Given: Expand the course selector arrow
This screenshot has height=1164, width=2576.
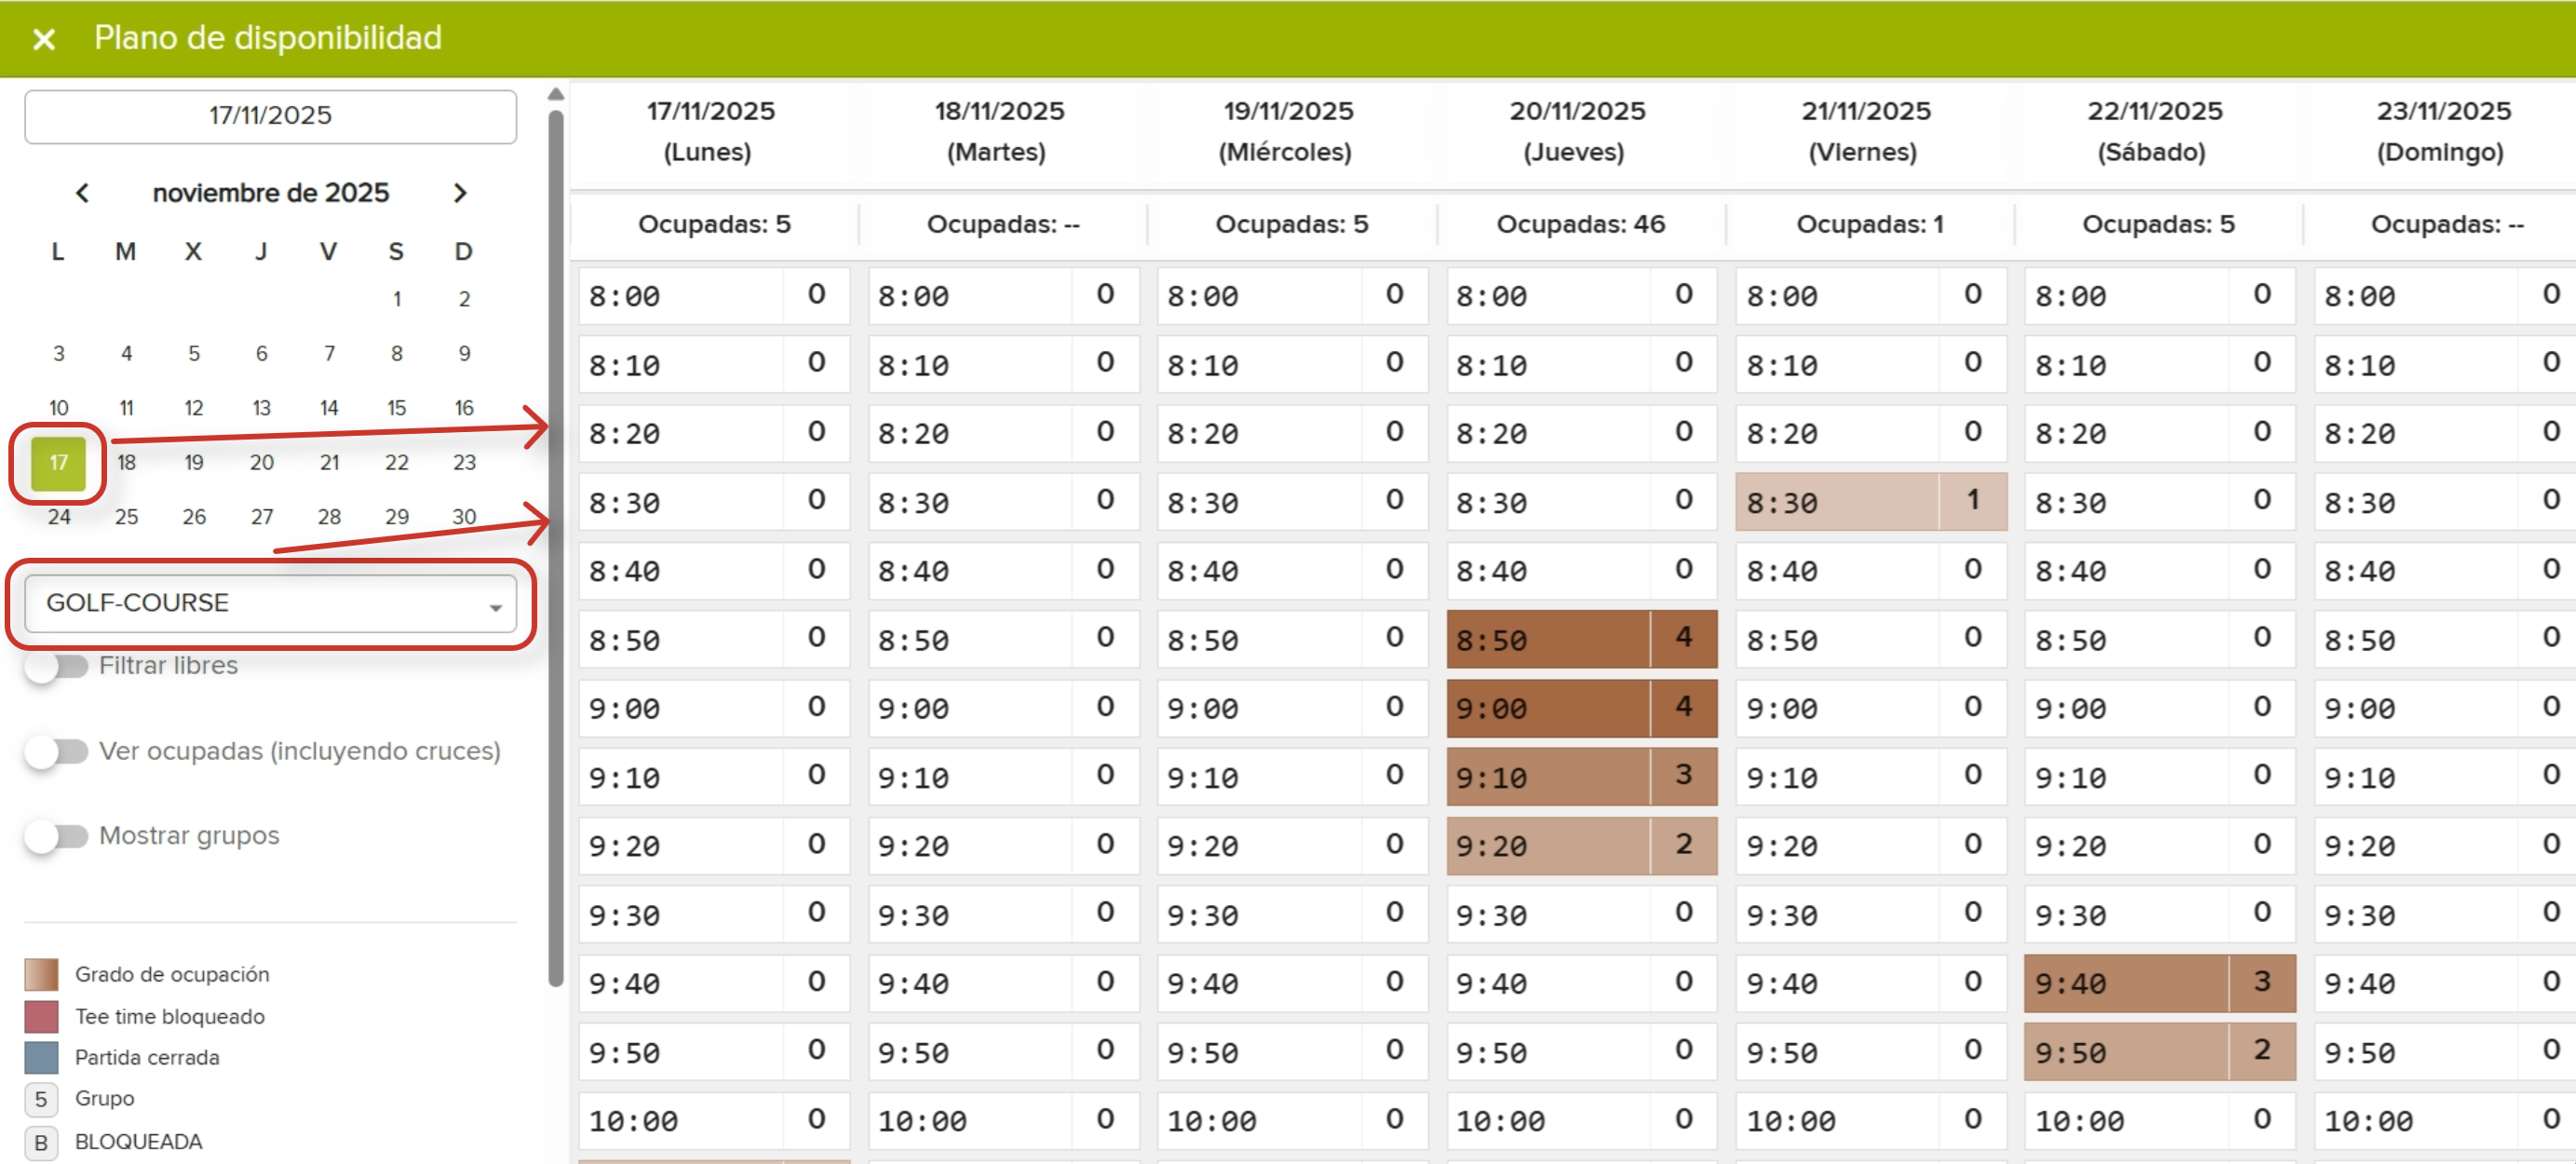Looking at the screenshot, I should [x=497, y=607].
